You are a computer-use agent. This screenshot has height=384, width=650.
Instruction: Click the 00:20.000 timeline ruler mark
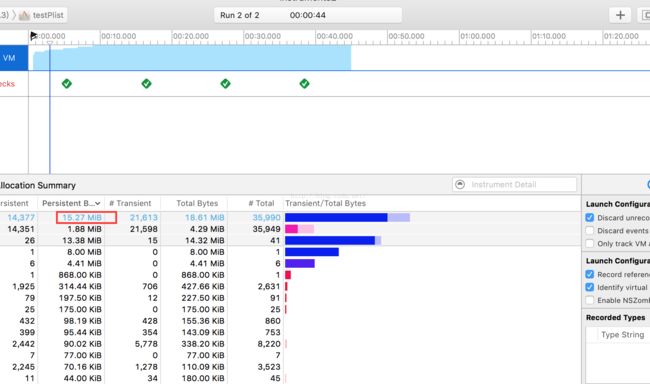[190, 36]
